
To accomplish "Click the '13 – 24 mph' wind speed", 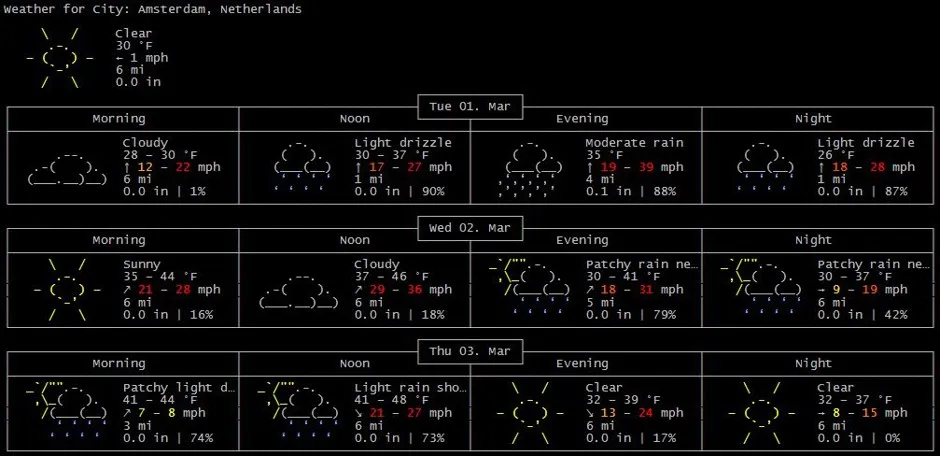I will click(x=635, y=413).
